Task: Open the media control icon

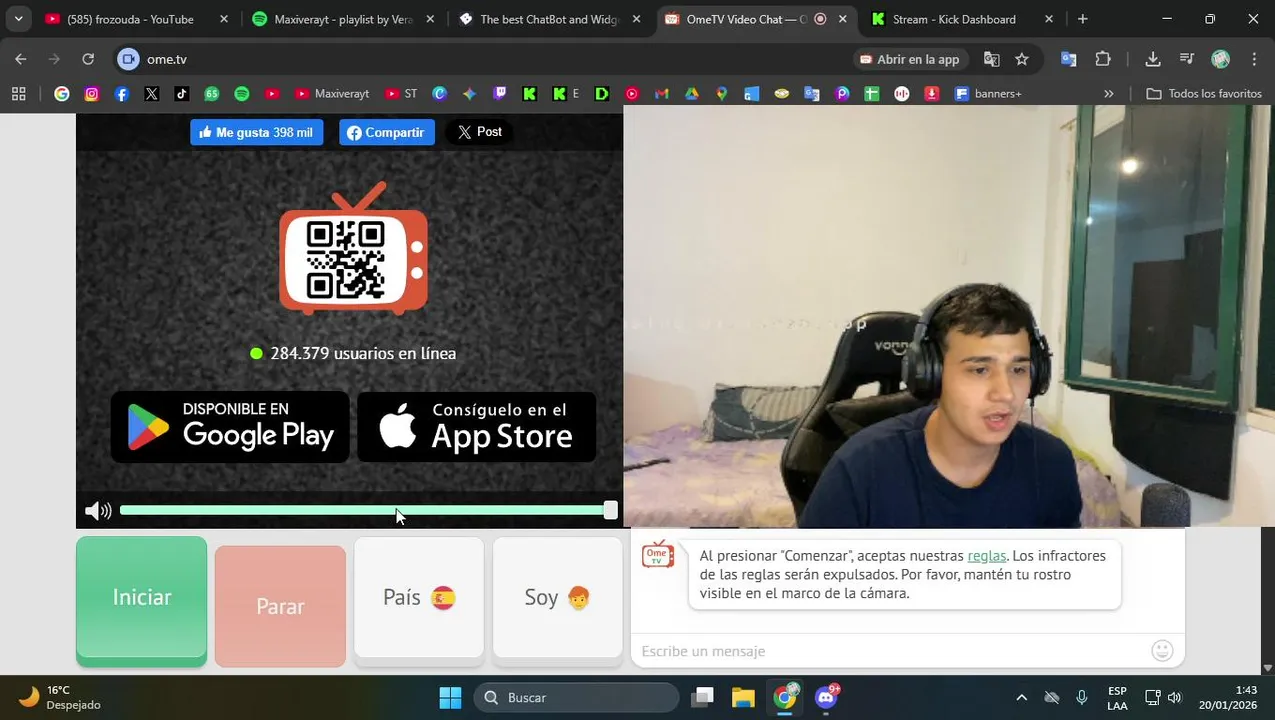Action: 1187,59
